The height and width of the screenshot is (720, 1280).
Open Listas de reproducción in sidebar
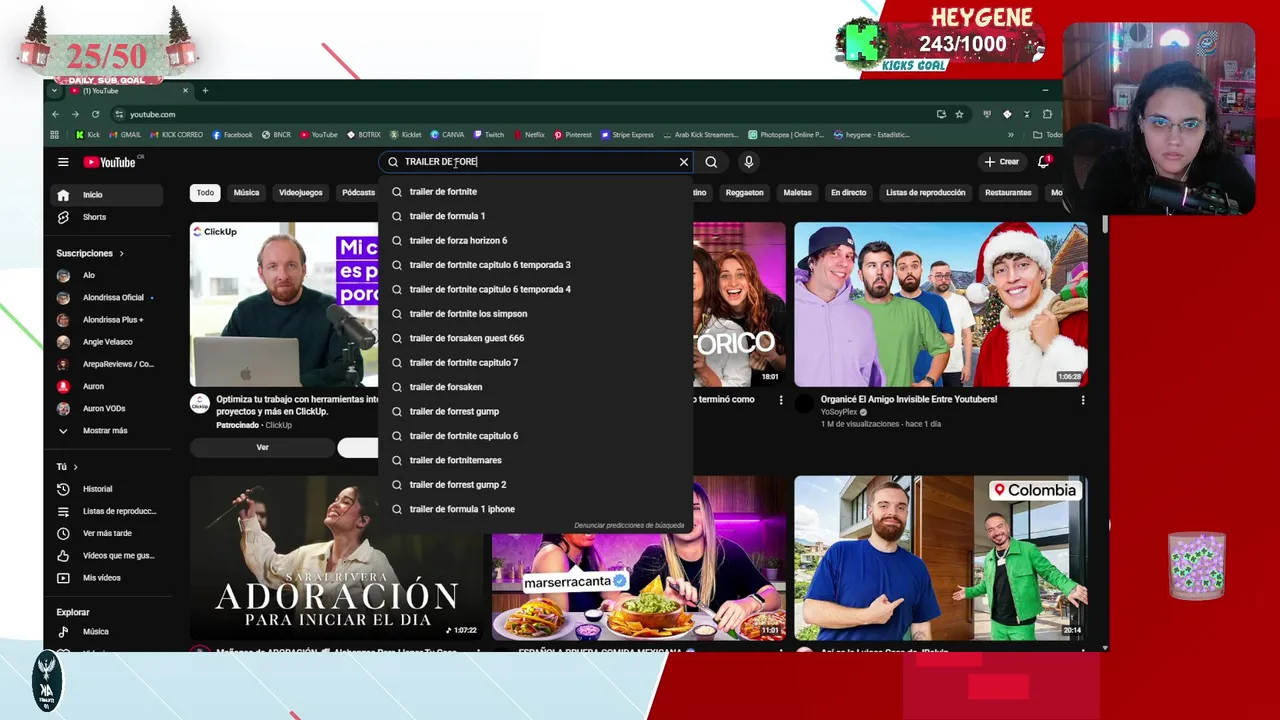(x=107, y=511)
